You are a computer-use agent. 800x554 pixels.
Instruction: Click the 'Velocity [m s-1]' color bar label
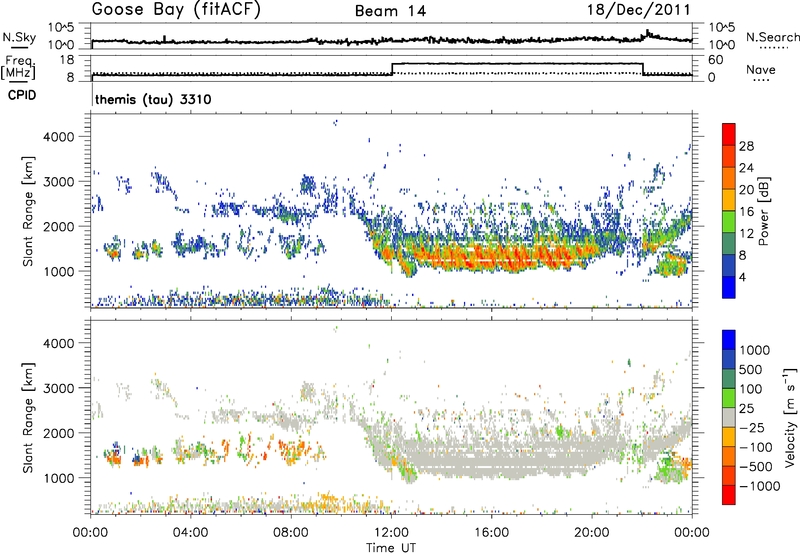pyautogui.click(x=790, y=417)
